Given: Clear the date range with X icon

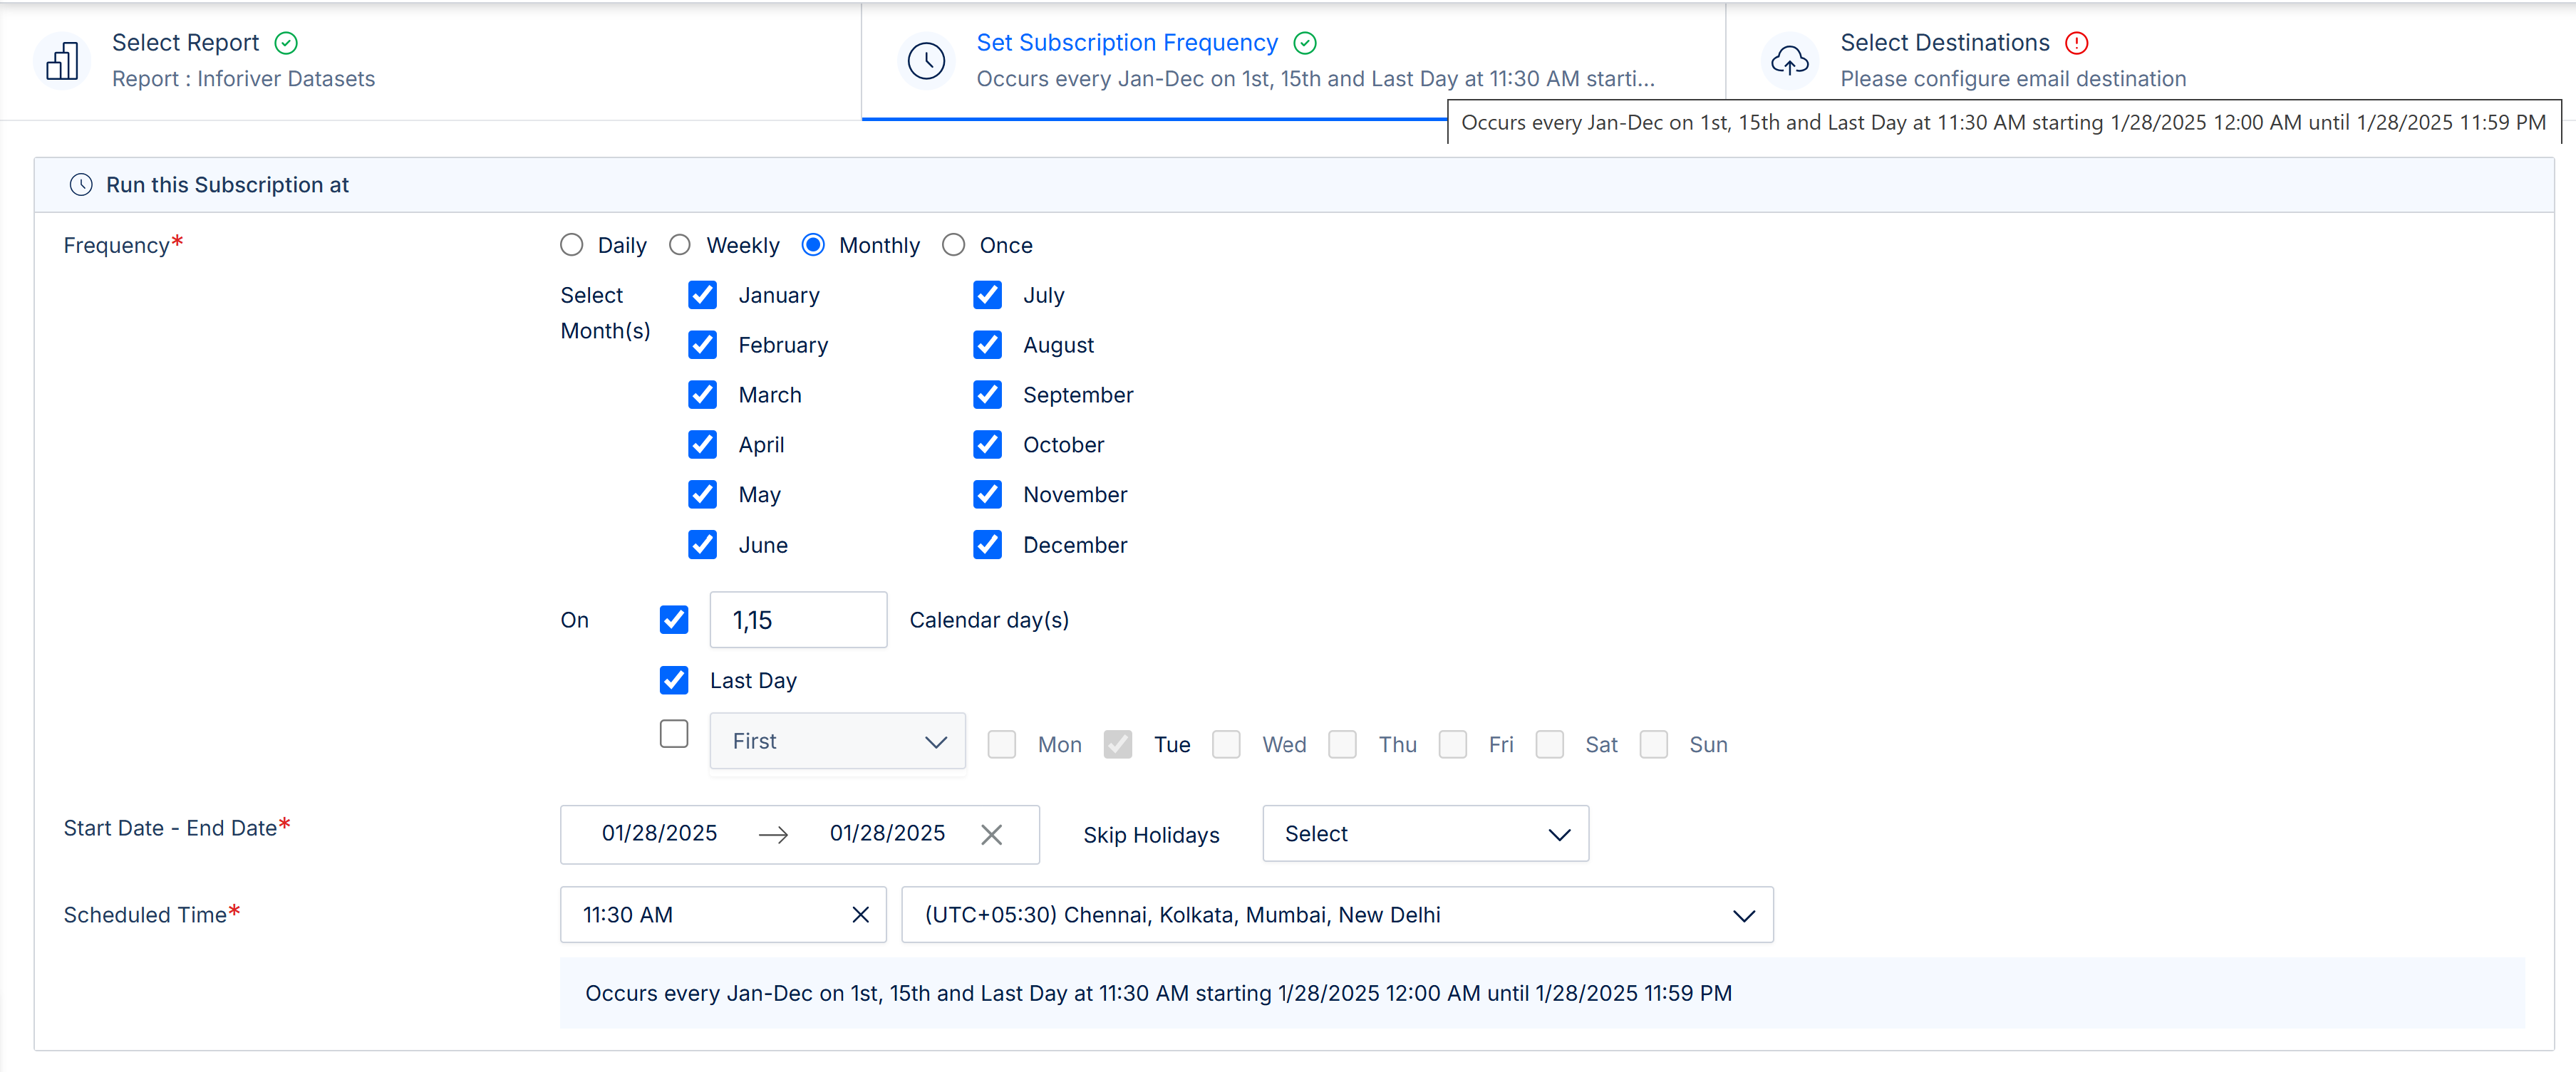Looking at the screenshot, I should (991, 834).
